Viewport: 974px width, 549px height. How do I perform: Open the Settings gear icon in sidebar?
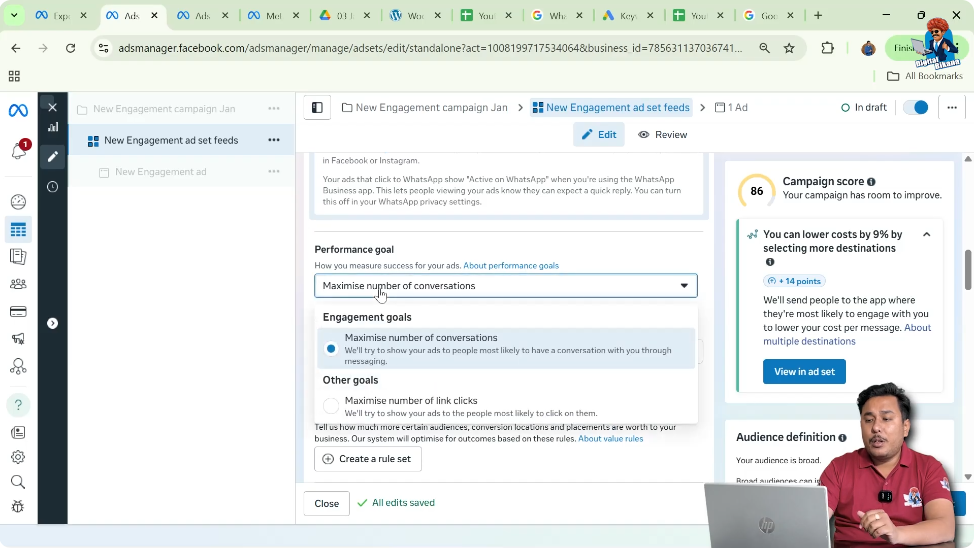18,457
